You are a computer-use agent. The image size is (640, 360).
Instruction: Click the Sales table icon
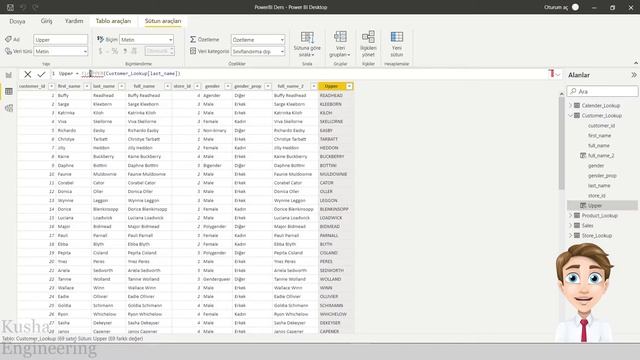tap(577, 225)
